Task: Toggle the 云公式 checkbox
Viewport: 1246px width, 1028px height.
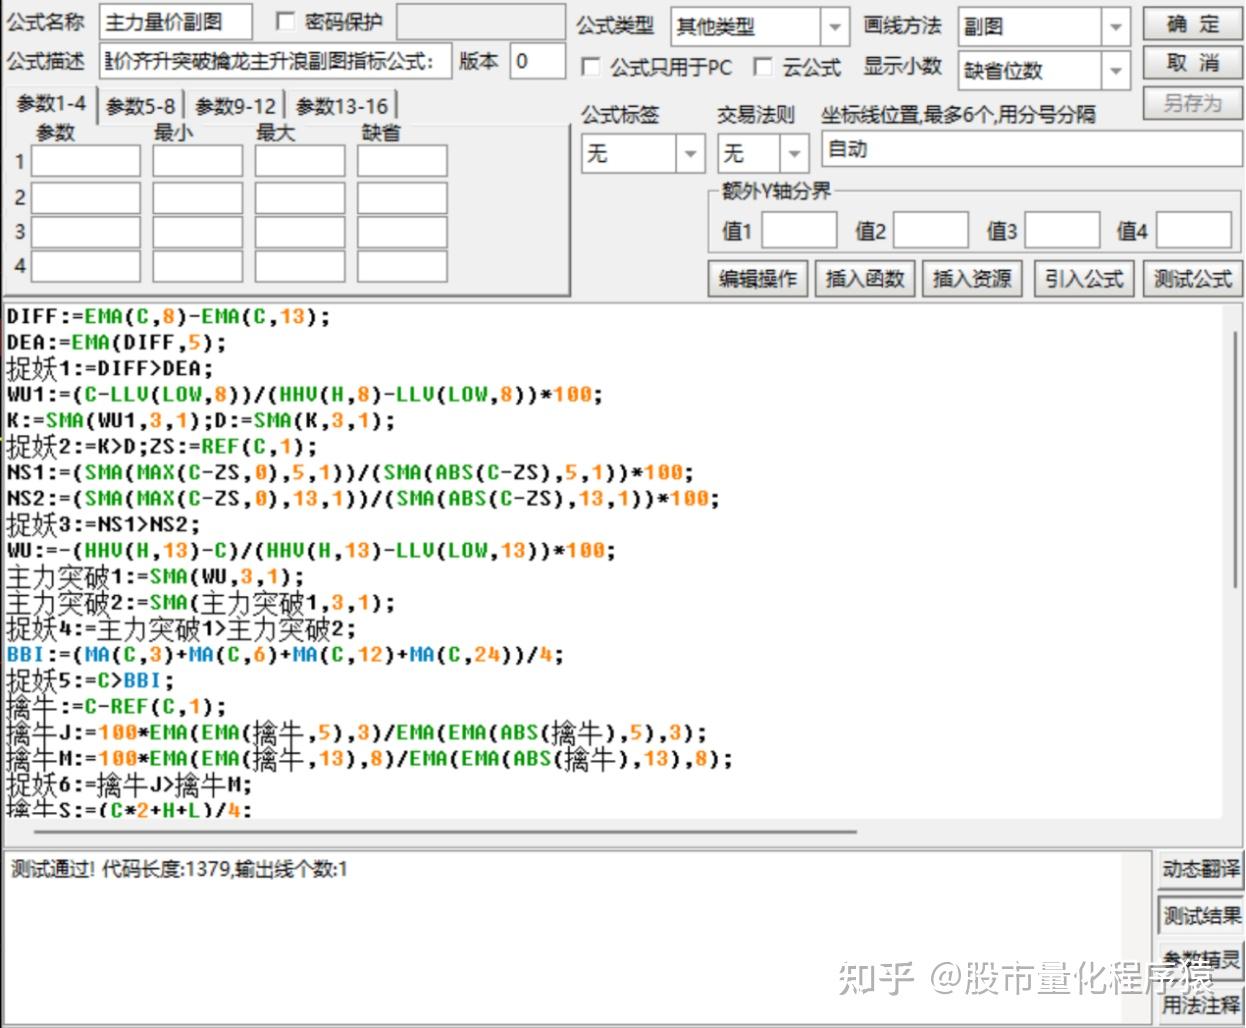Action: point(763,67)
